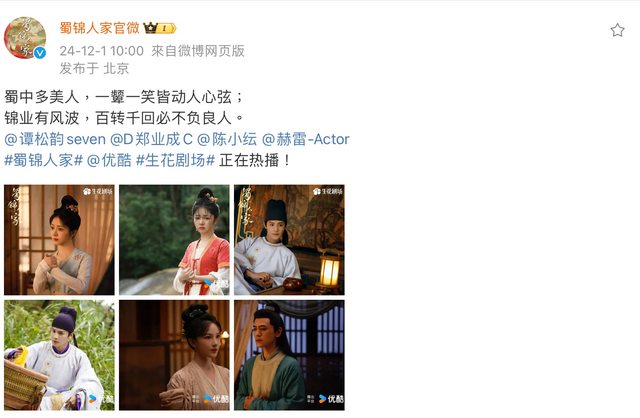View photo of woman by wooden window
The image size is (640, 418).
point(60,240)
